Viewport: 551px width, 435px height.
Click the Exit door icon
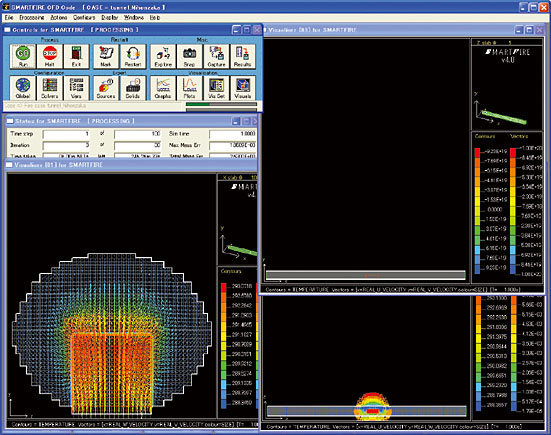(x=76, y=56)
